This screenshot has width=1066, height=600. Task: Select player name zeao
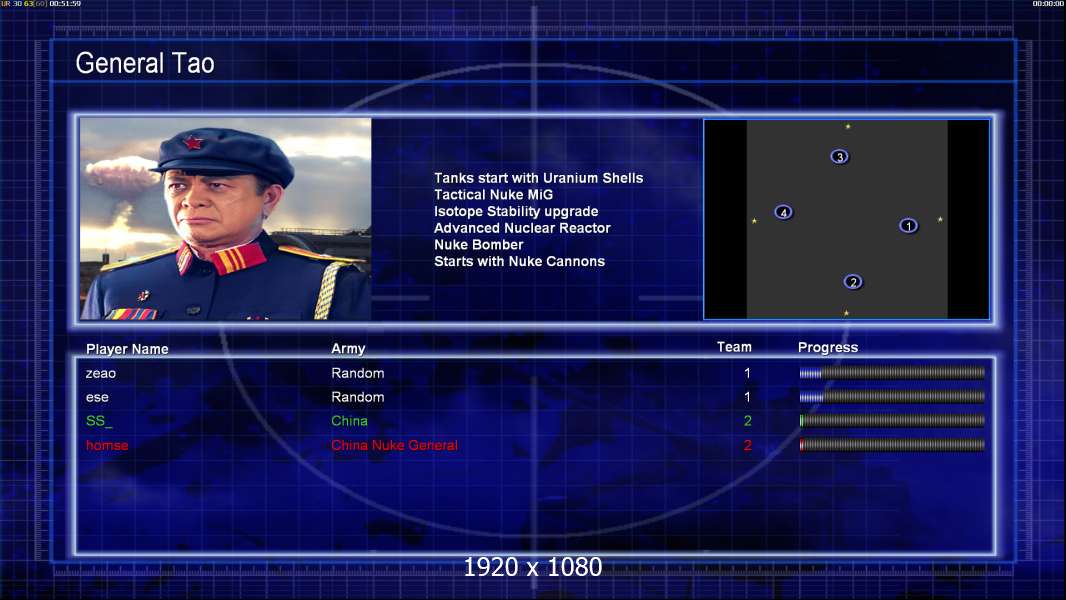click(x=101, y=373)
